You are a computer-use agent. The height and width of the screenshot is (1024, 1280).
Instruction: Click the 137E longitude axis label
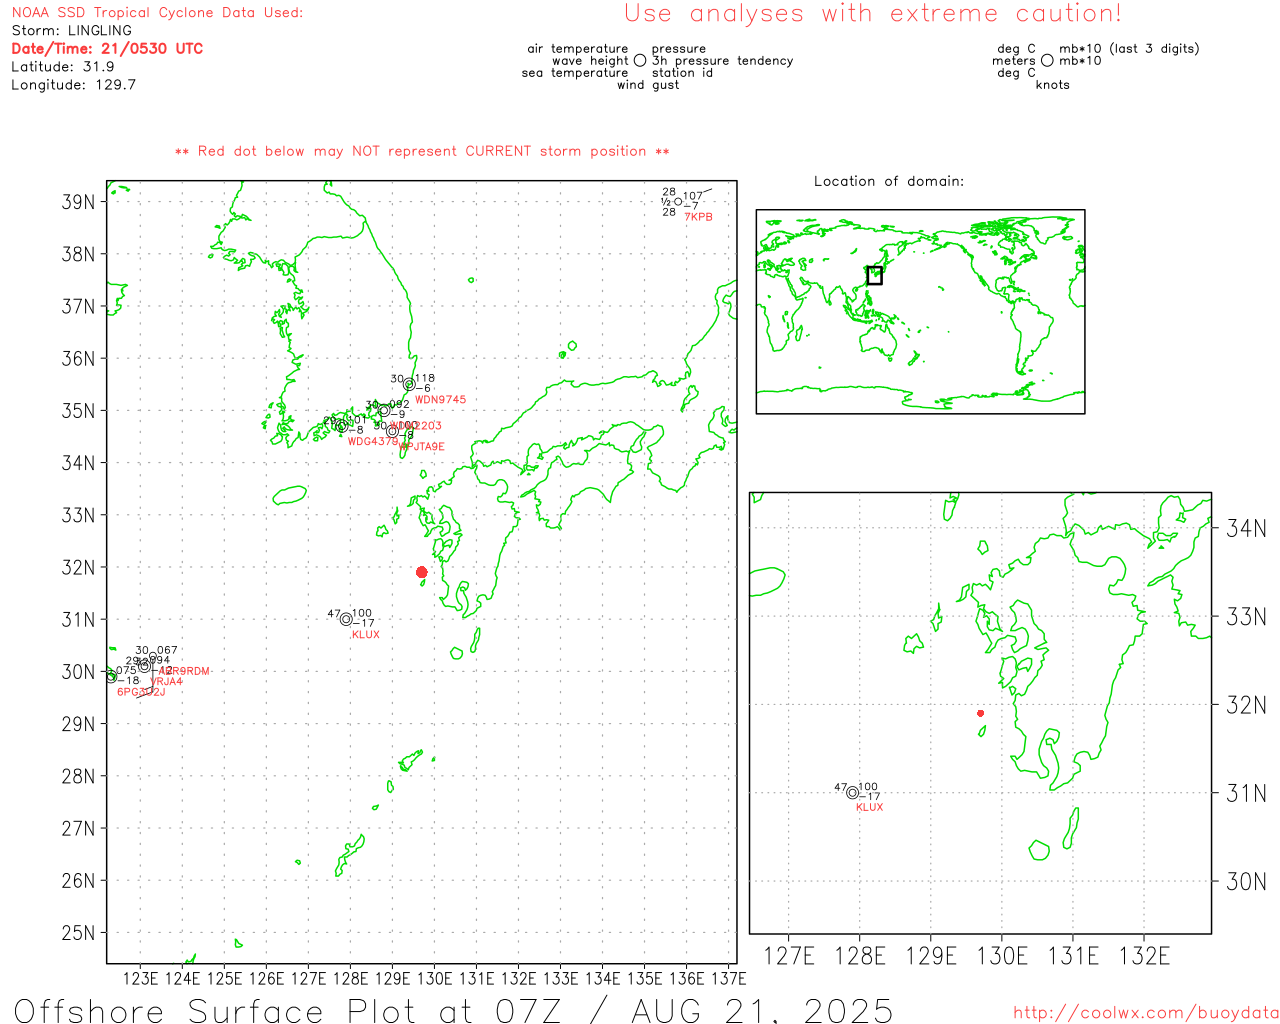(728, 978)
